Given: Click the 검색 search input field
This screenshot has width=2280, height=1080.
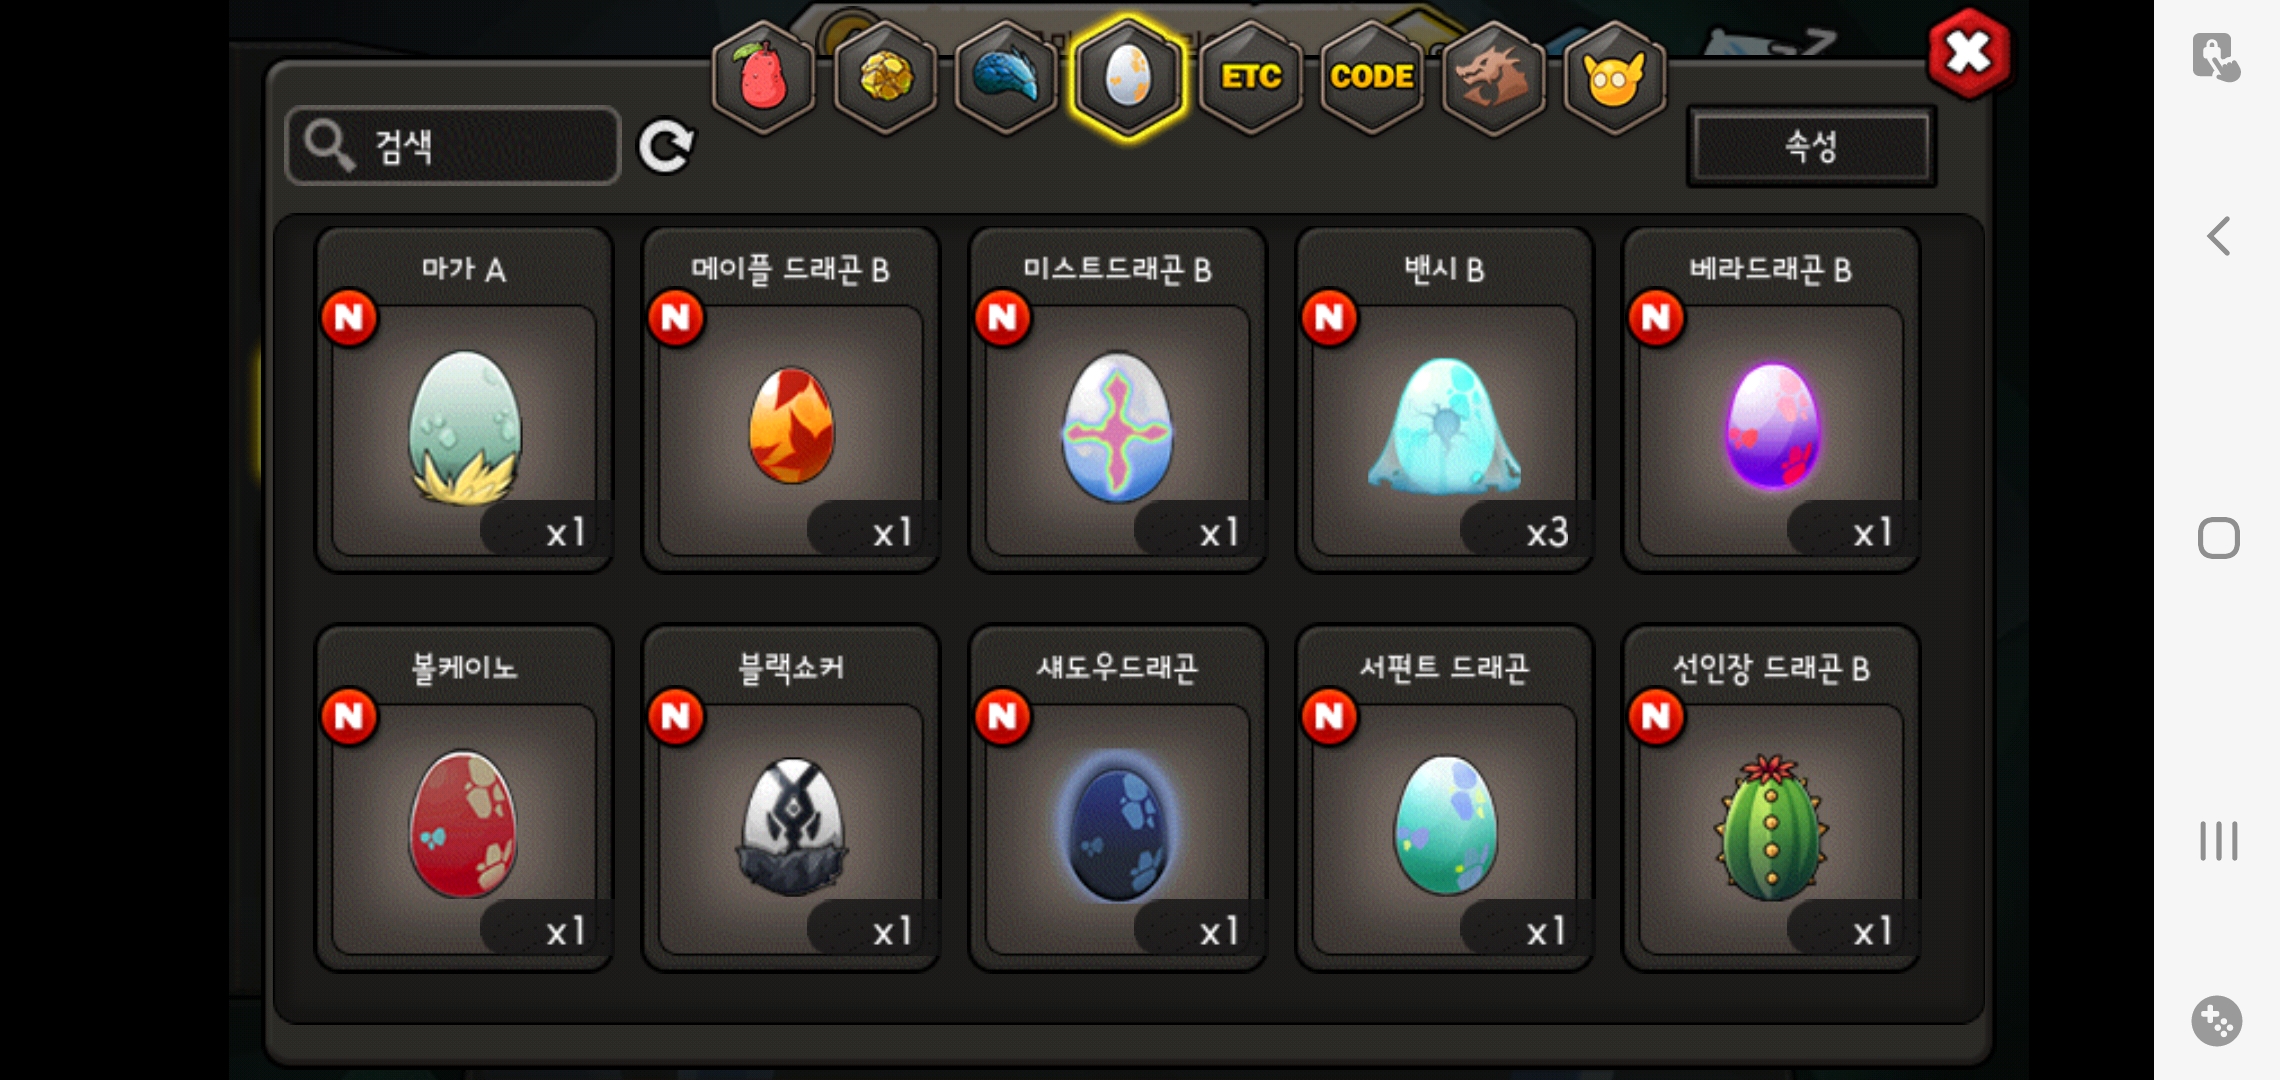Looking at the screenshot, I should tap(453, 146).
